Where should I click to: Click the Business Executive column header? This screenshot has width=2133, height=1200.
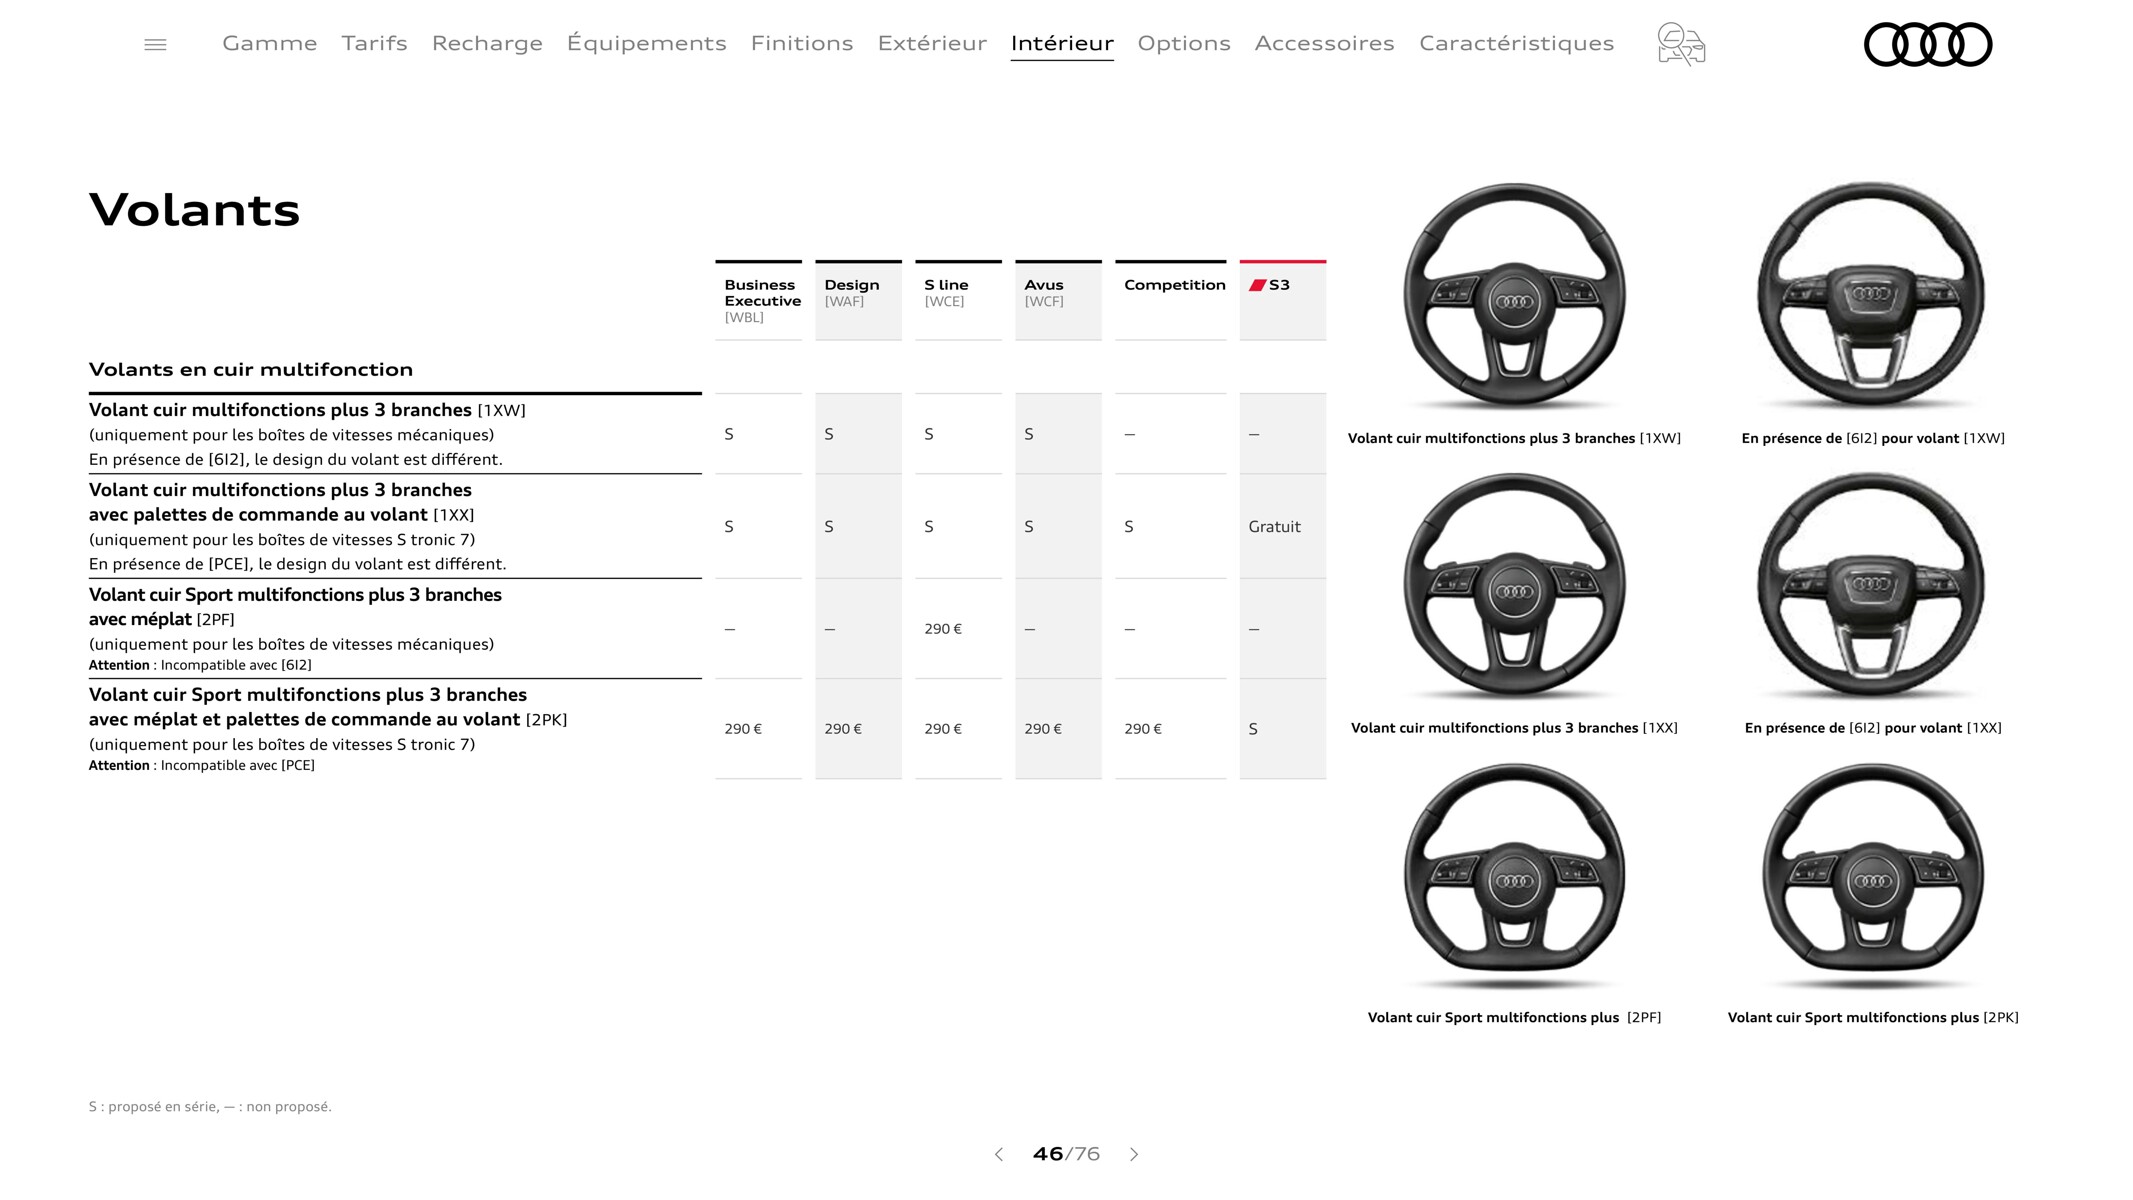pyautogui.click(x=759, y=300)
